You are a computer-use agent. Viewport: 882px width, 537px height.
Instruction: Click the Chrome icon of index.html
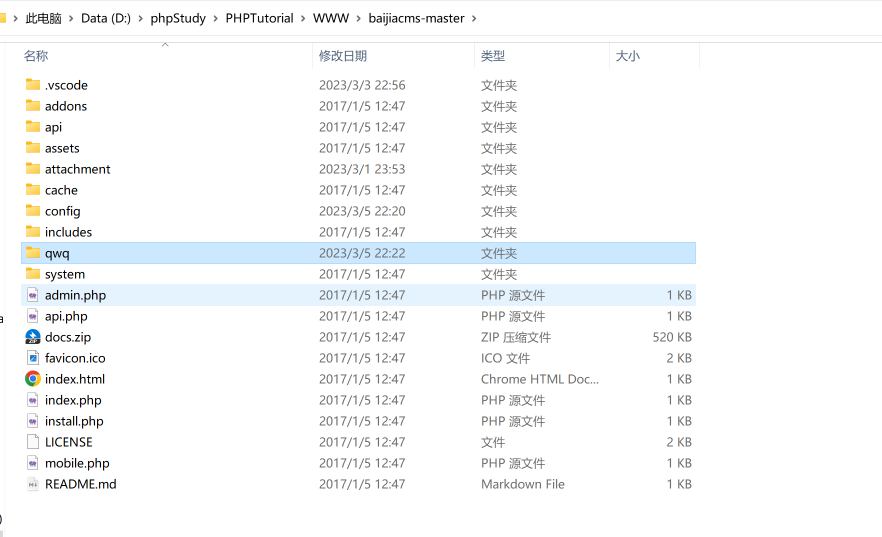tap(33, 379)
